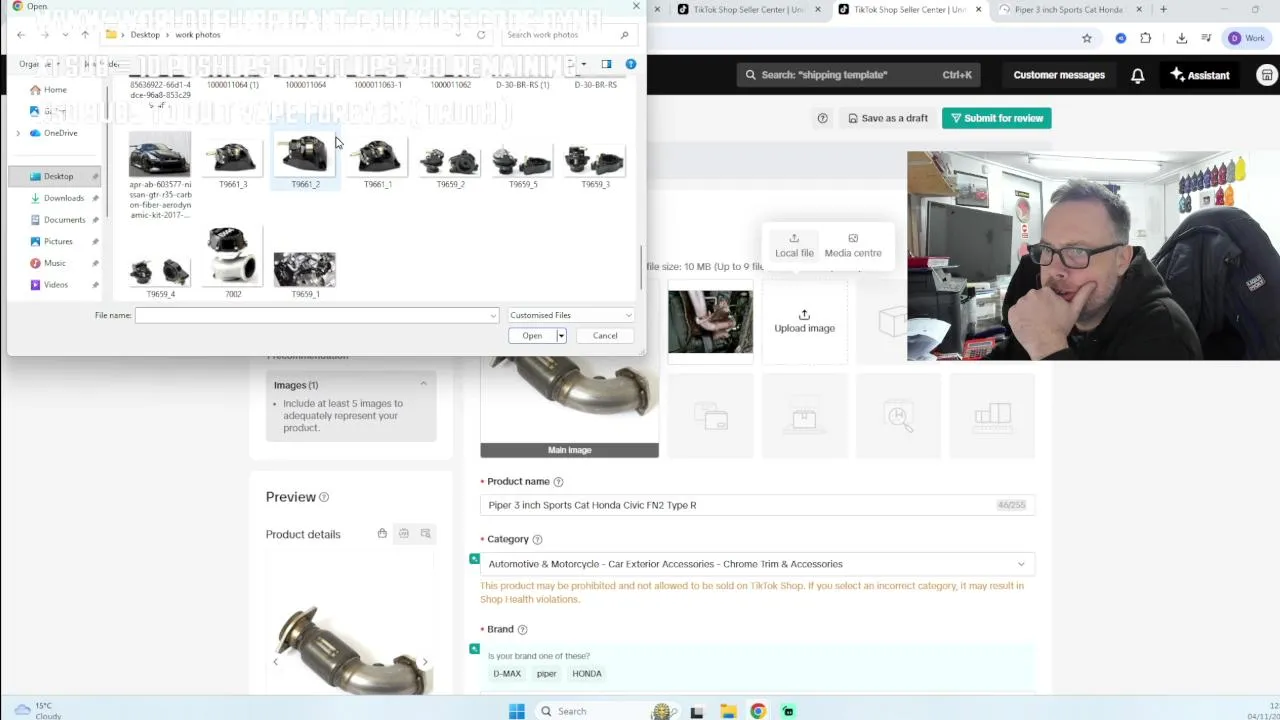1280x720 pixels.
Task: Select the Nissan GTR carbon kit photo
Action: tap(160, 176)
